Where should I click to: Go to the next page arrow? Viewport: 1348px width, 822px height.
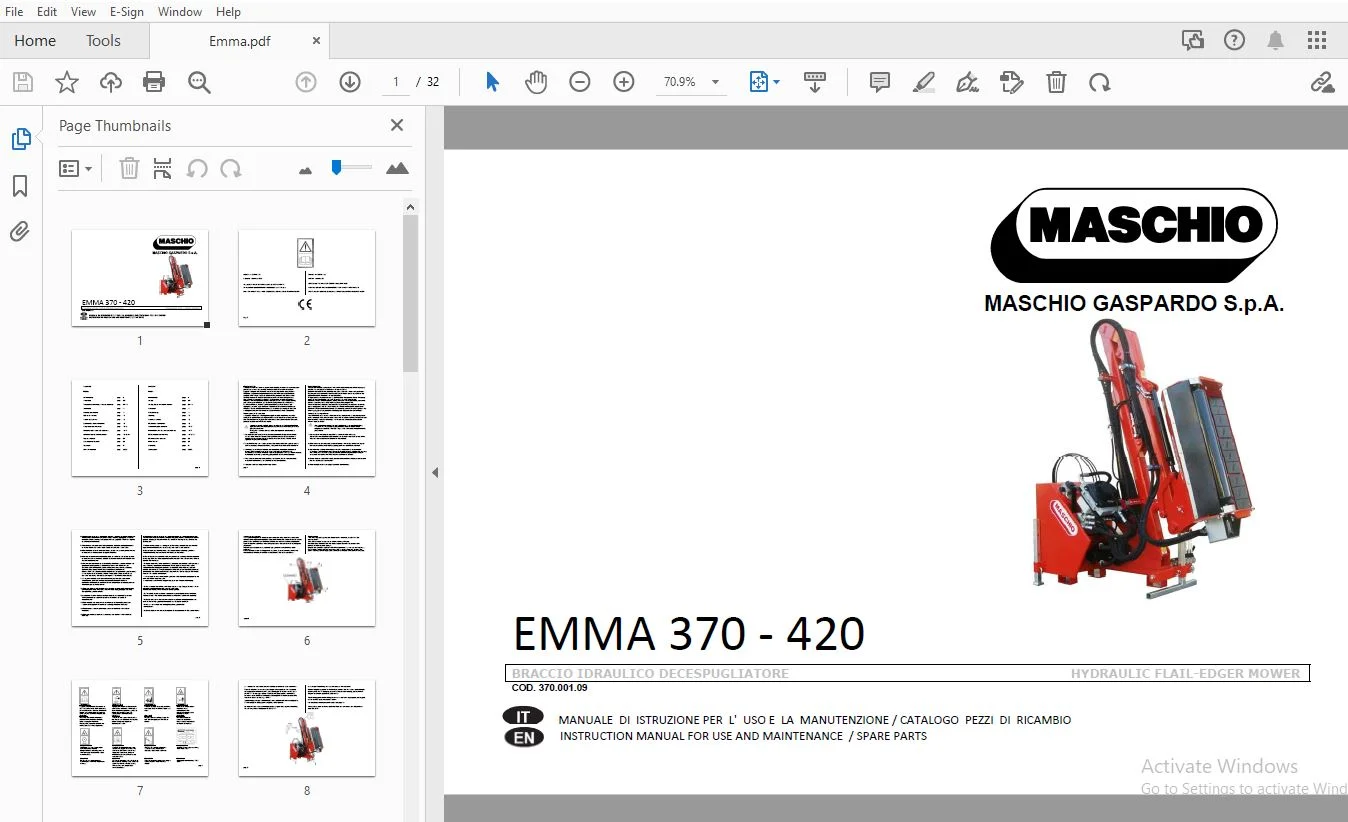pos(350,82)
